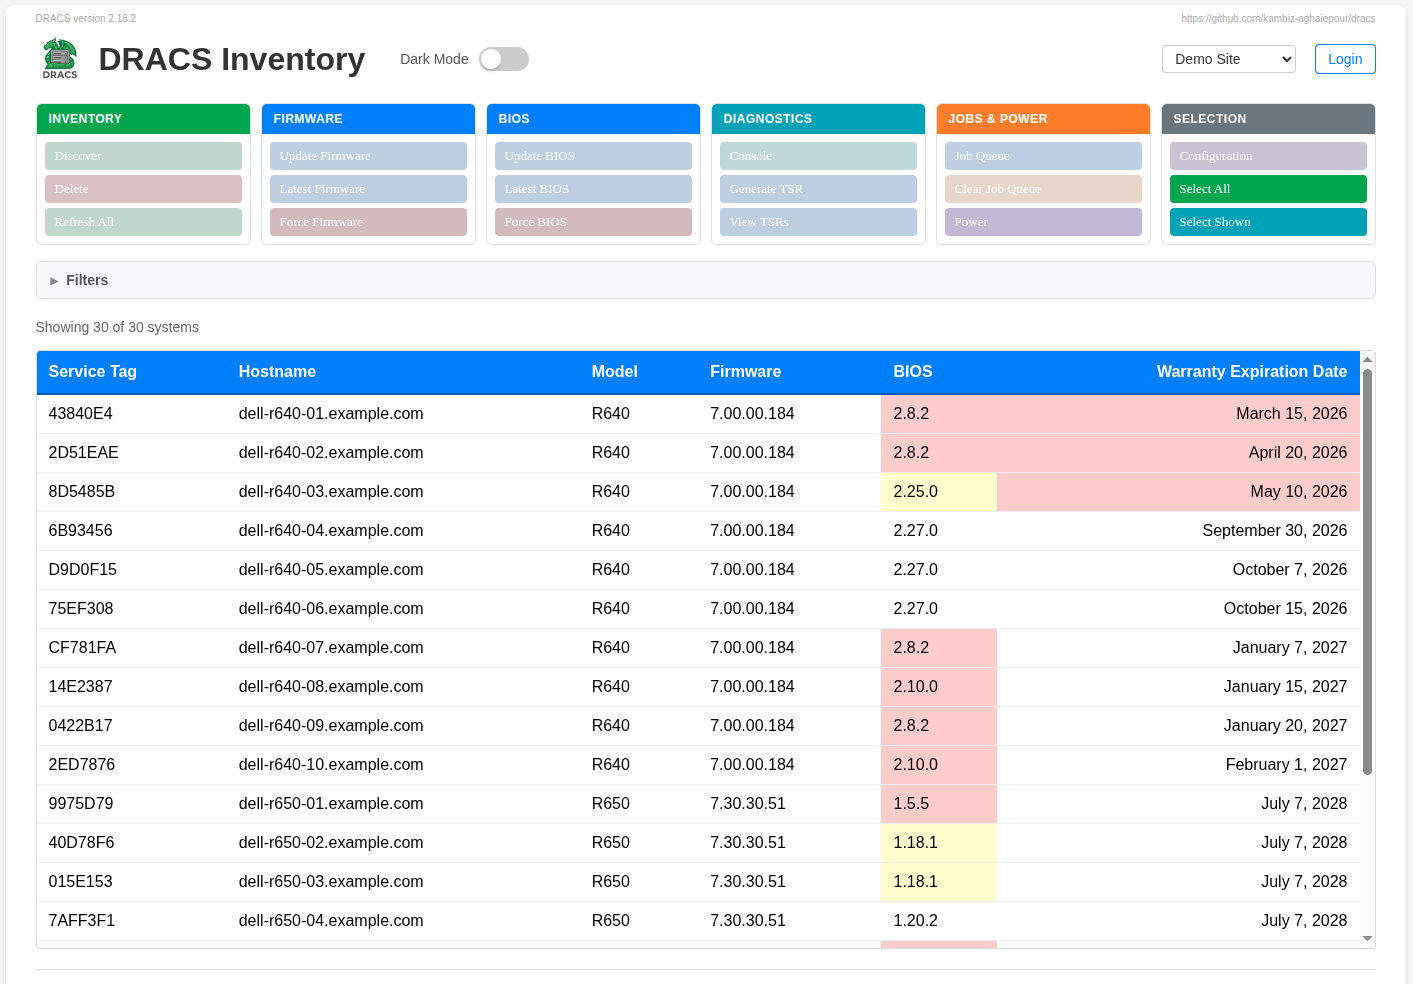Click the Update BIOS button

pyautogui.click(x=593, y=156)
